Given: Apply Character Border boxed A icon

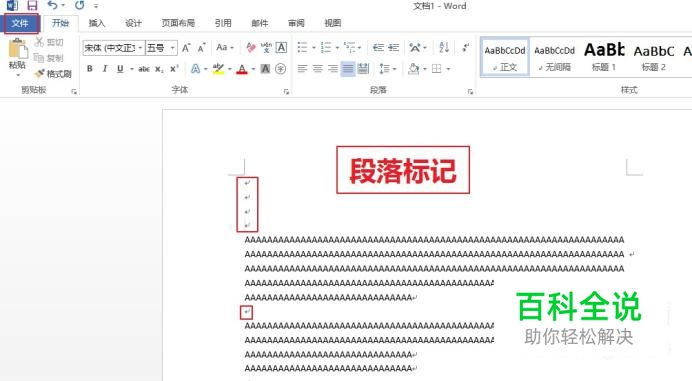Looking at the screenshot, I should coord(281,47).
